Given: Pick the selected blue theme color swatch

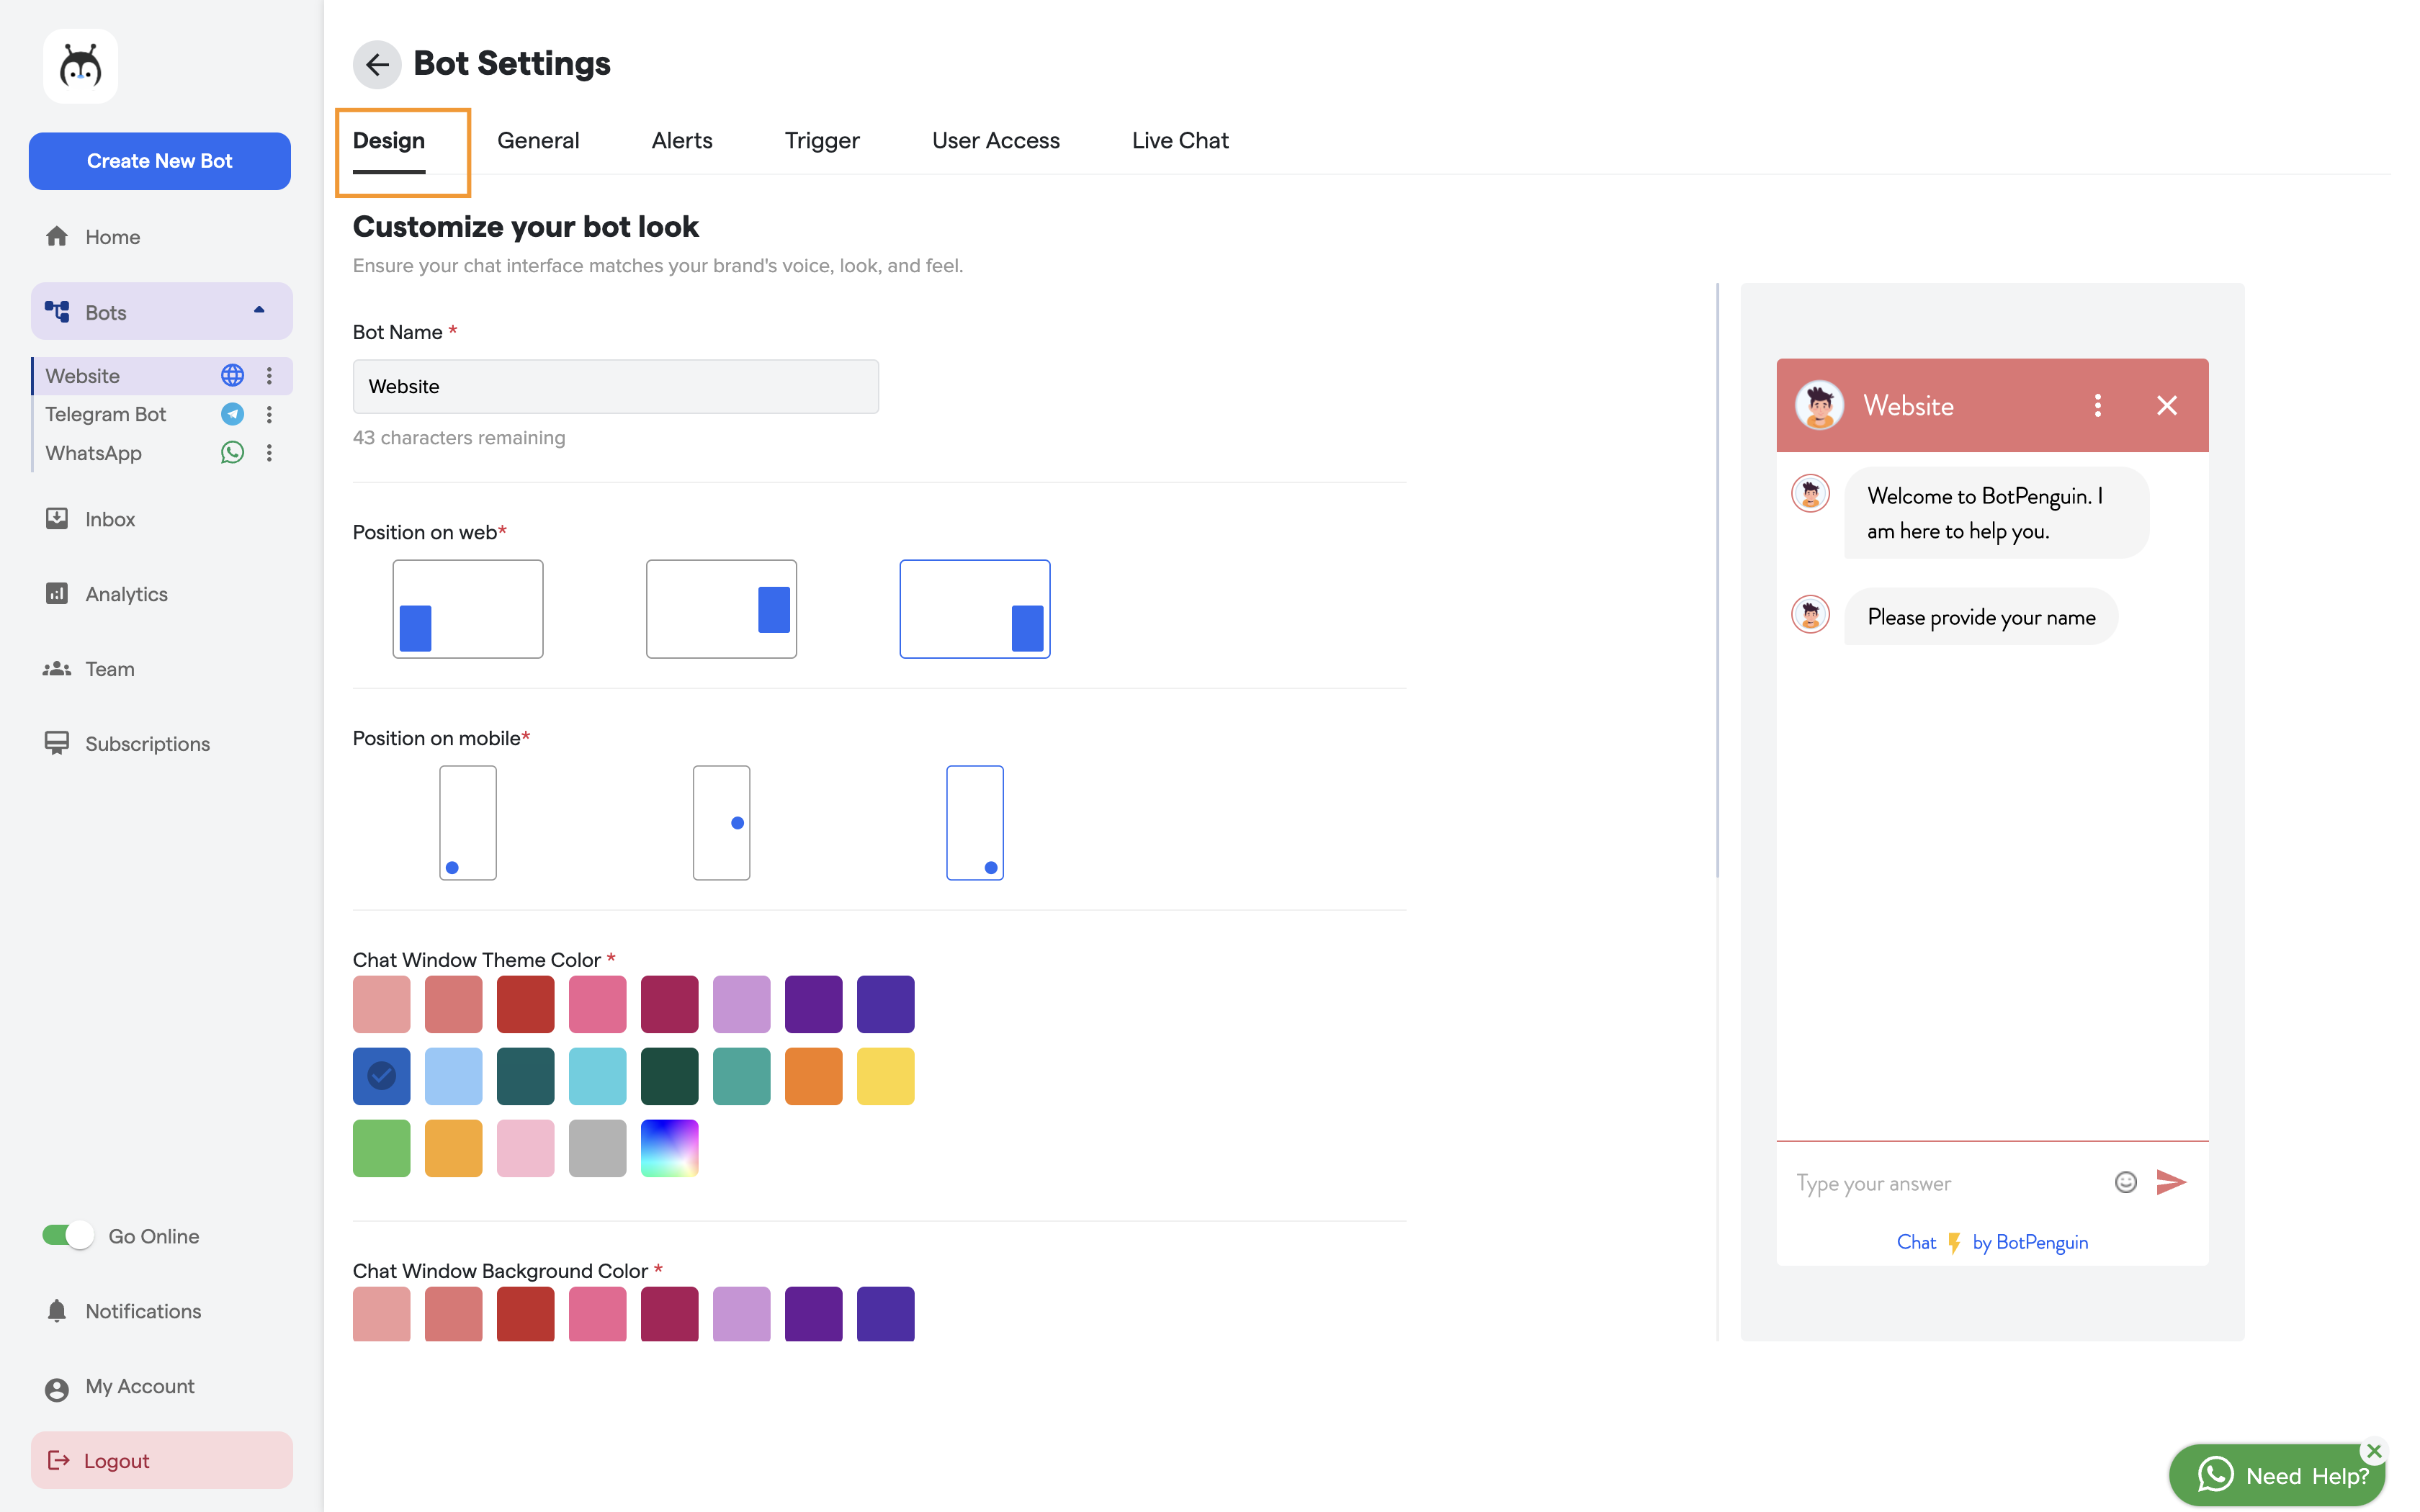Looking at the screenshot, I should [381, 1076].
